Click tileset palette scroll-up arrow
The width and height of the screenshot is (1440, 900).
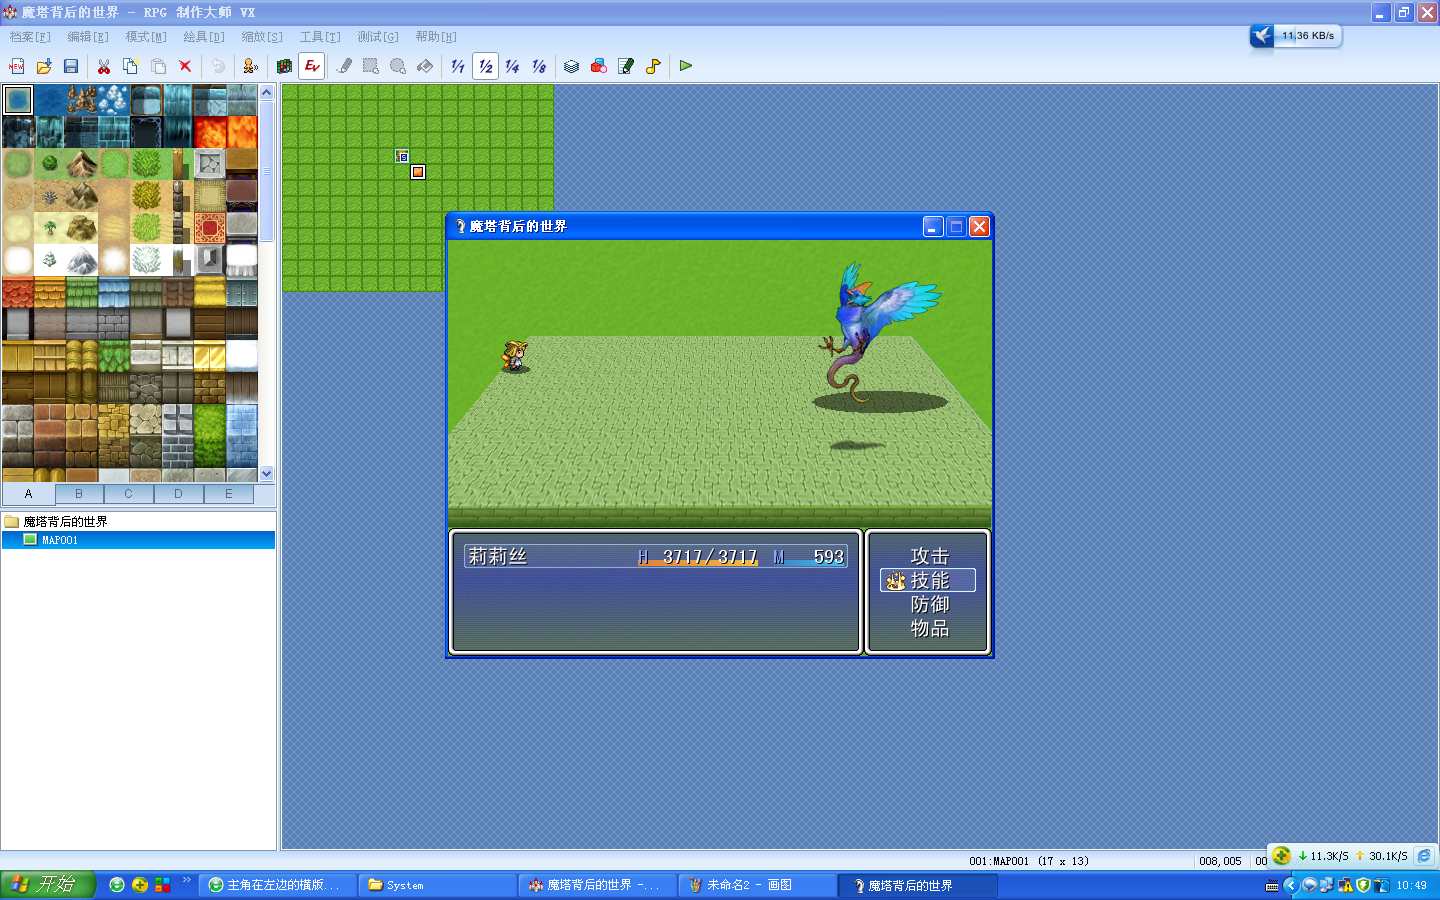266,92
